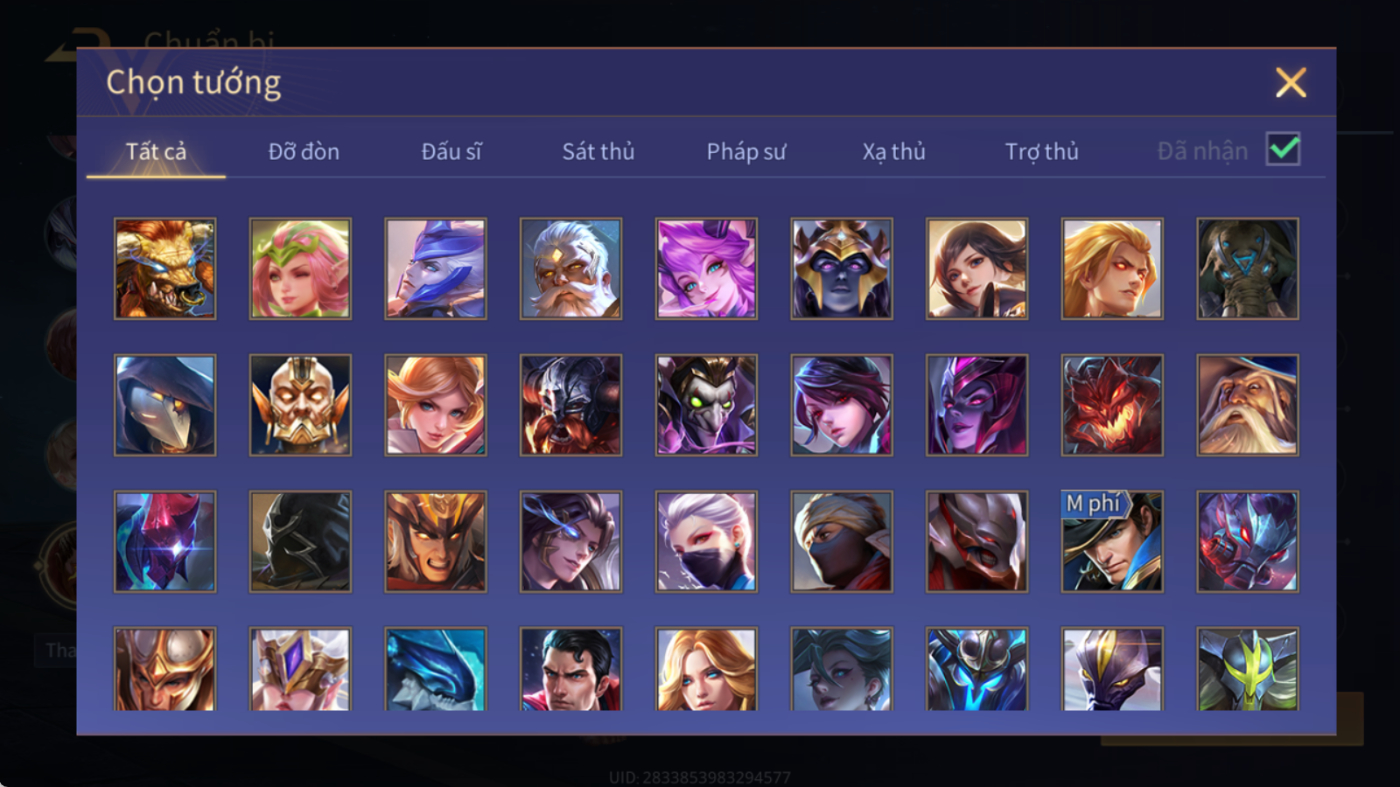Close the 'Chọn tướng' dialog
1400x787 pixels.
1291,82
